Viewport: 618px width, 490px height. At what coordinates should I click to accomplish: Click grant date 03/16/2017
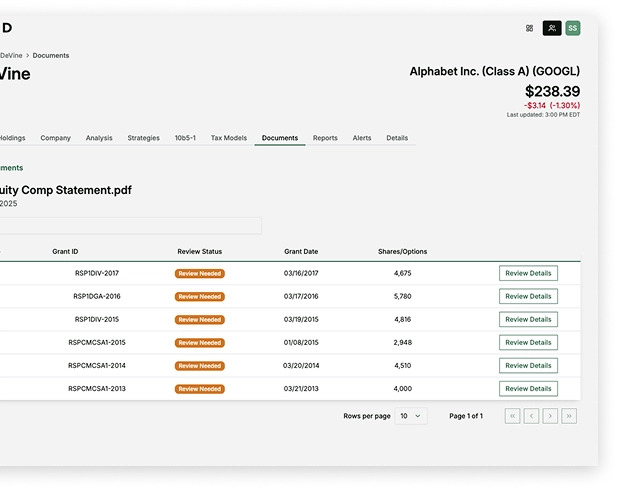click(301, 273)
